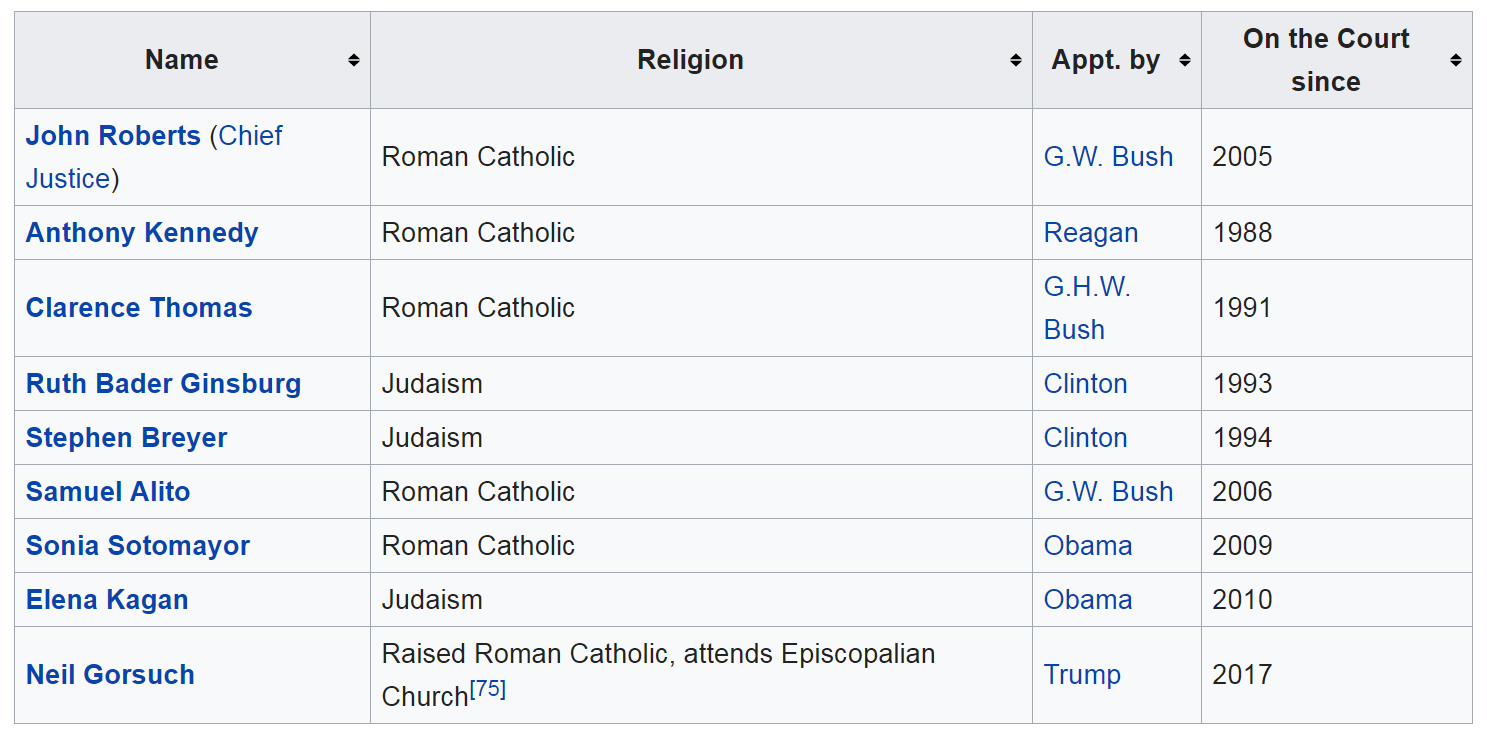
Task: Open Trump appointer link
Action: tap(1082, 675)
